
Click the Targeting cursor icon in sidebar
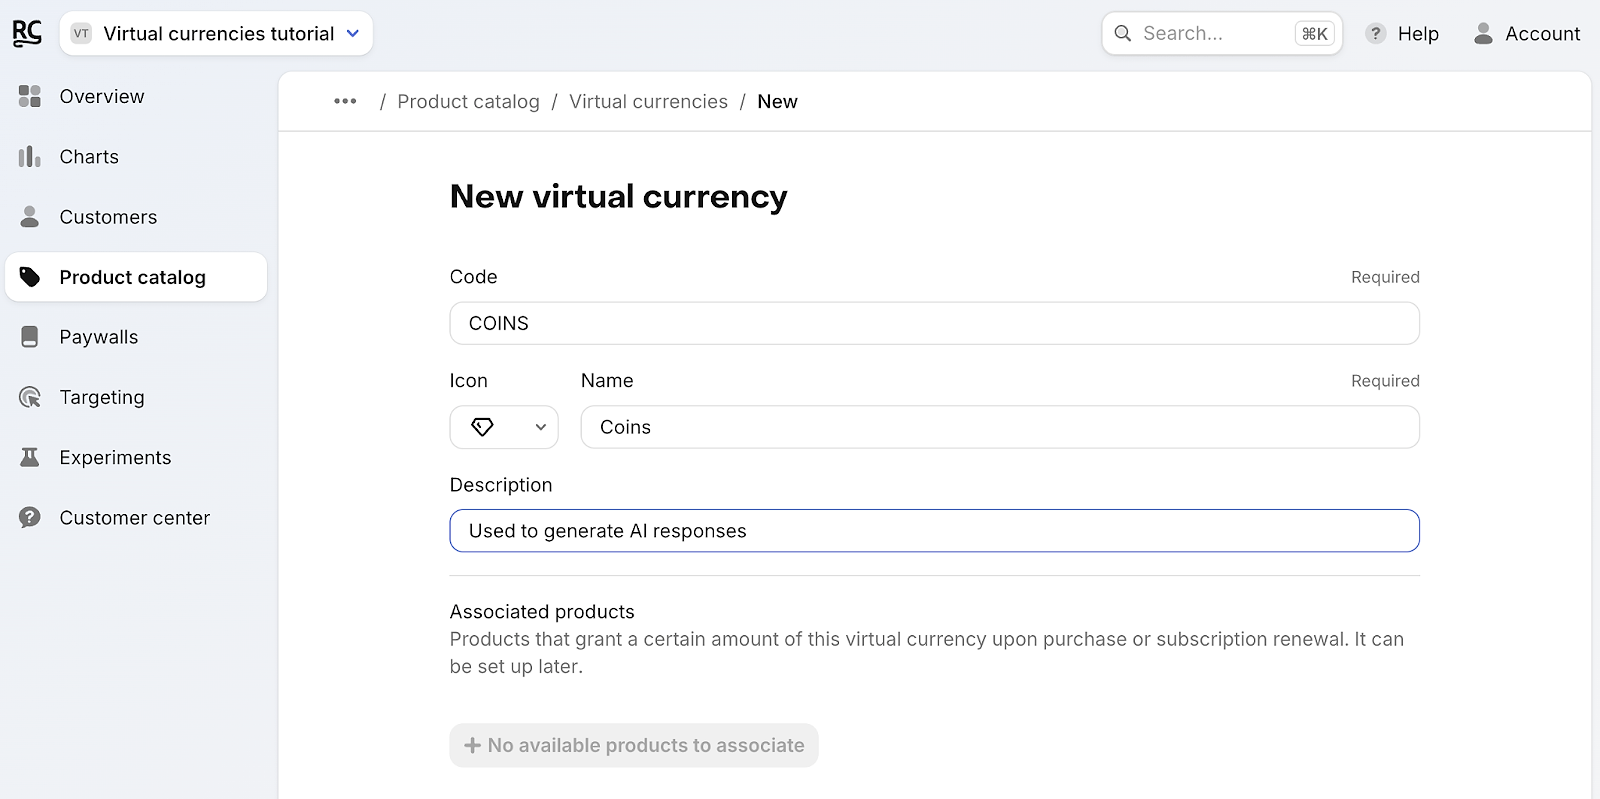[30, 397]
